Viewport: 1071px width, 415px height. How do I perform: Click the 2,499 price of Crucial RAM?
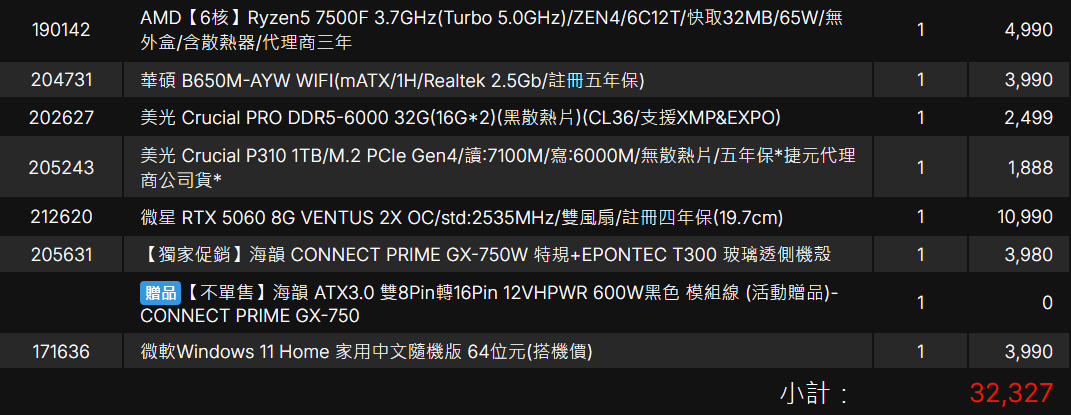point(1029,118)
